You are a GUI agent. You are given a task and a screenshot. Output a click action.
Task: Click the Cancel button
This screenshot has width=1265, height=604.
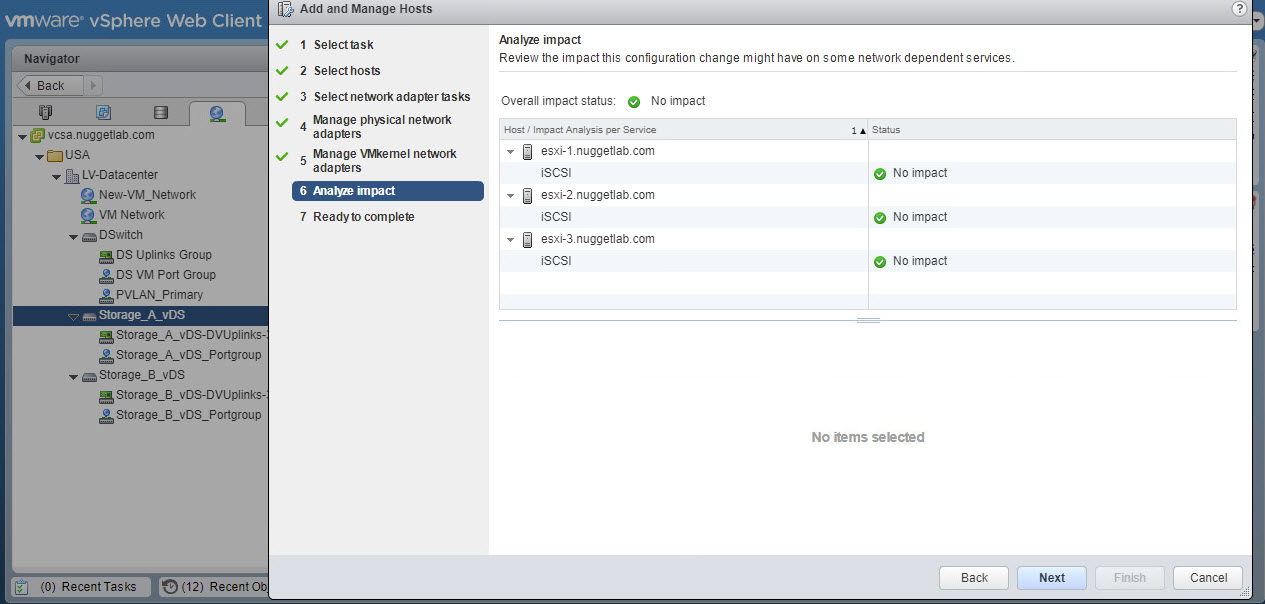coord(1208,578)
